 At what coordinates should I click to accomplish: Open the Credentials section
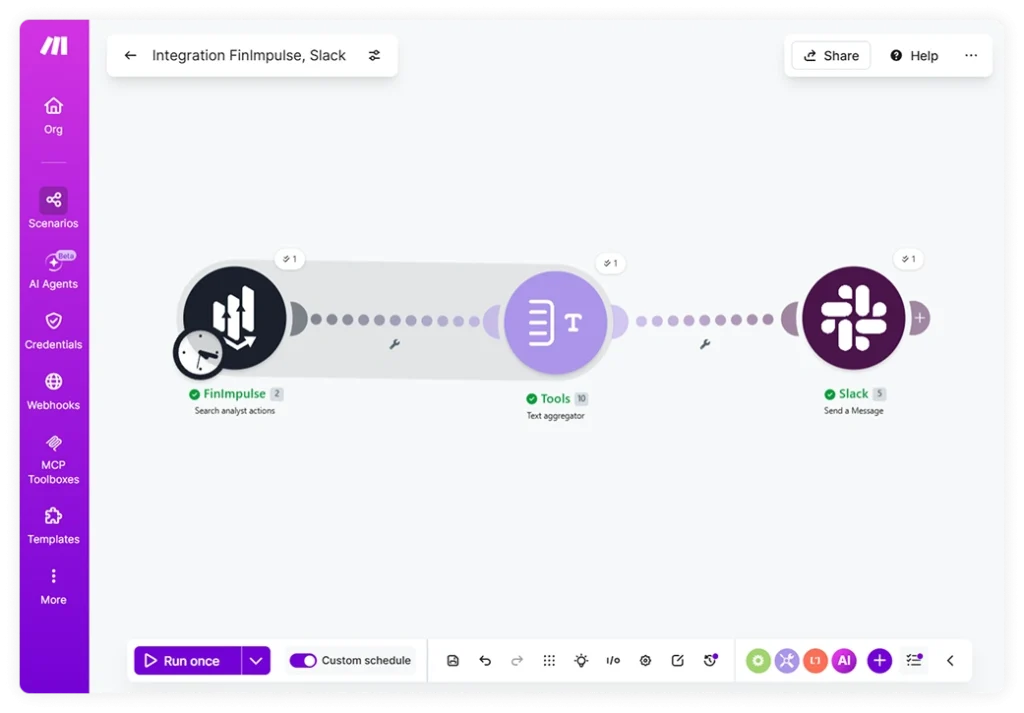(54, 330)
